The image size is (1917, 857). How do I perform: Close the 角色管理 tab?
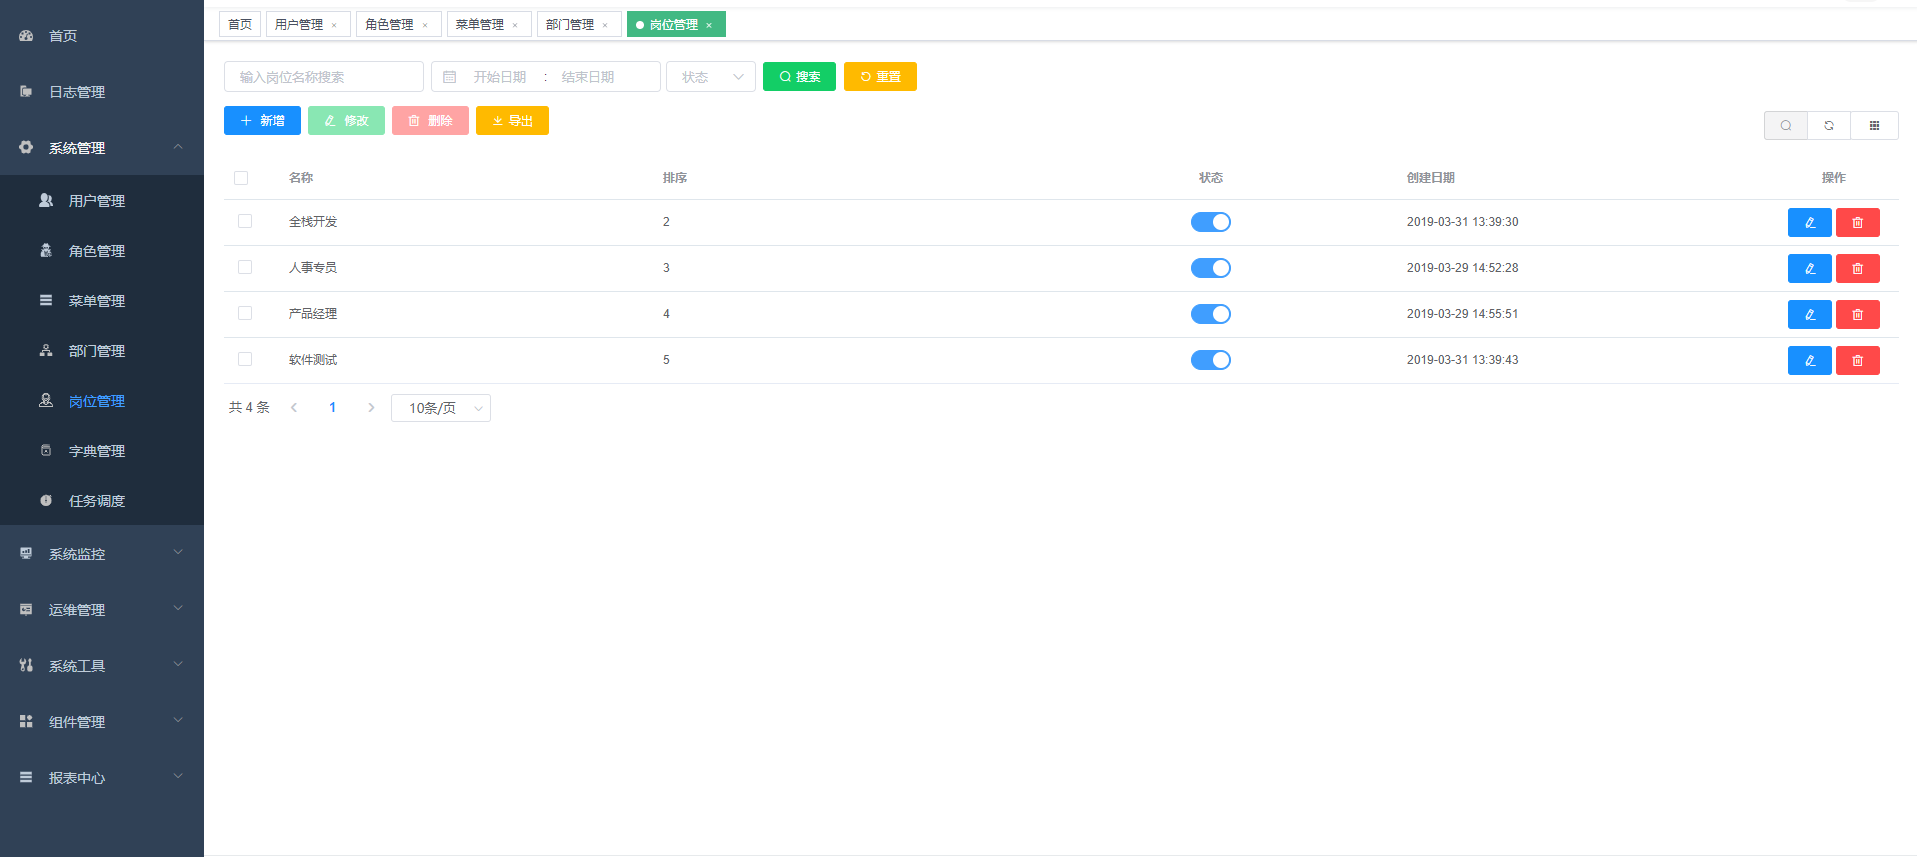coord(425,25)
